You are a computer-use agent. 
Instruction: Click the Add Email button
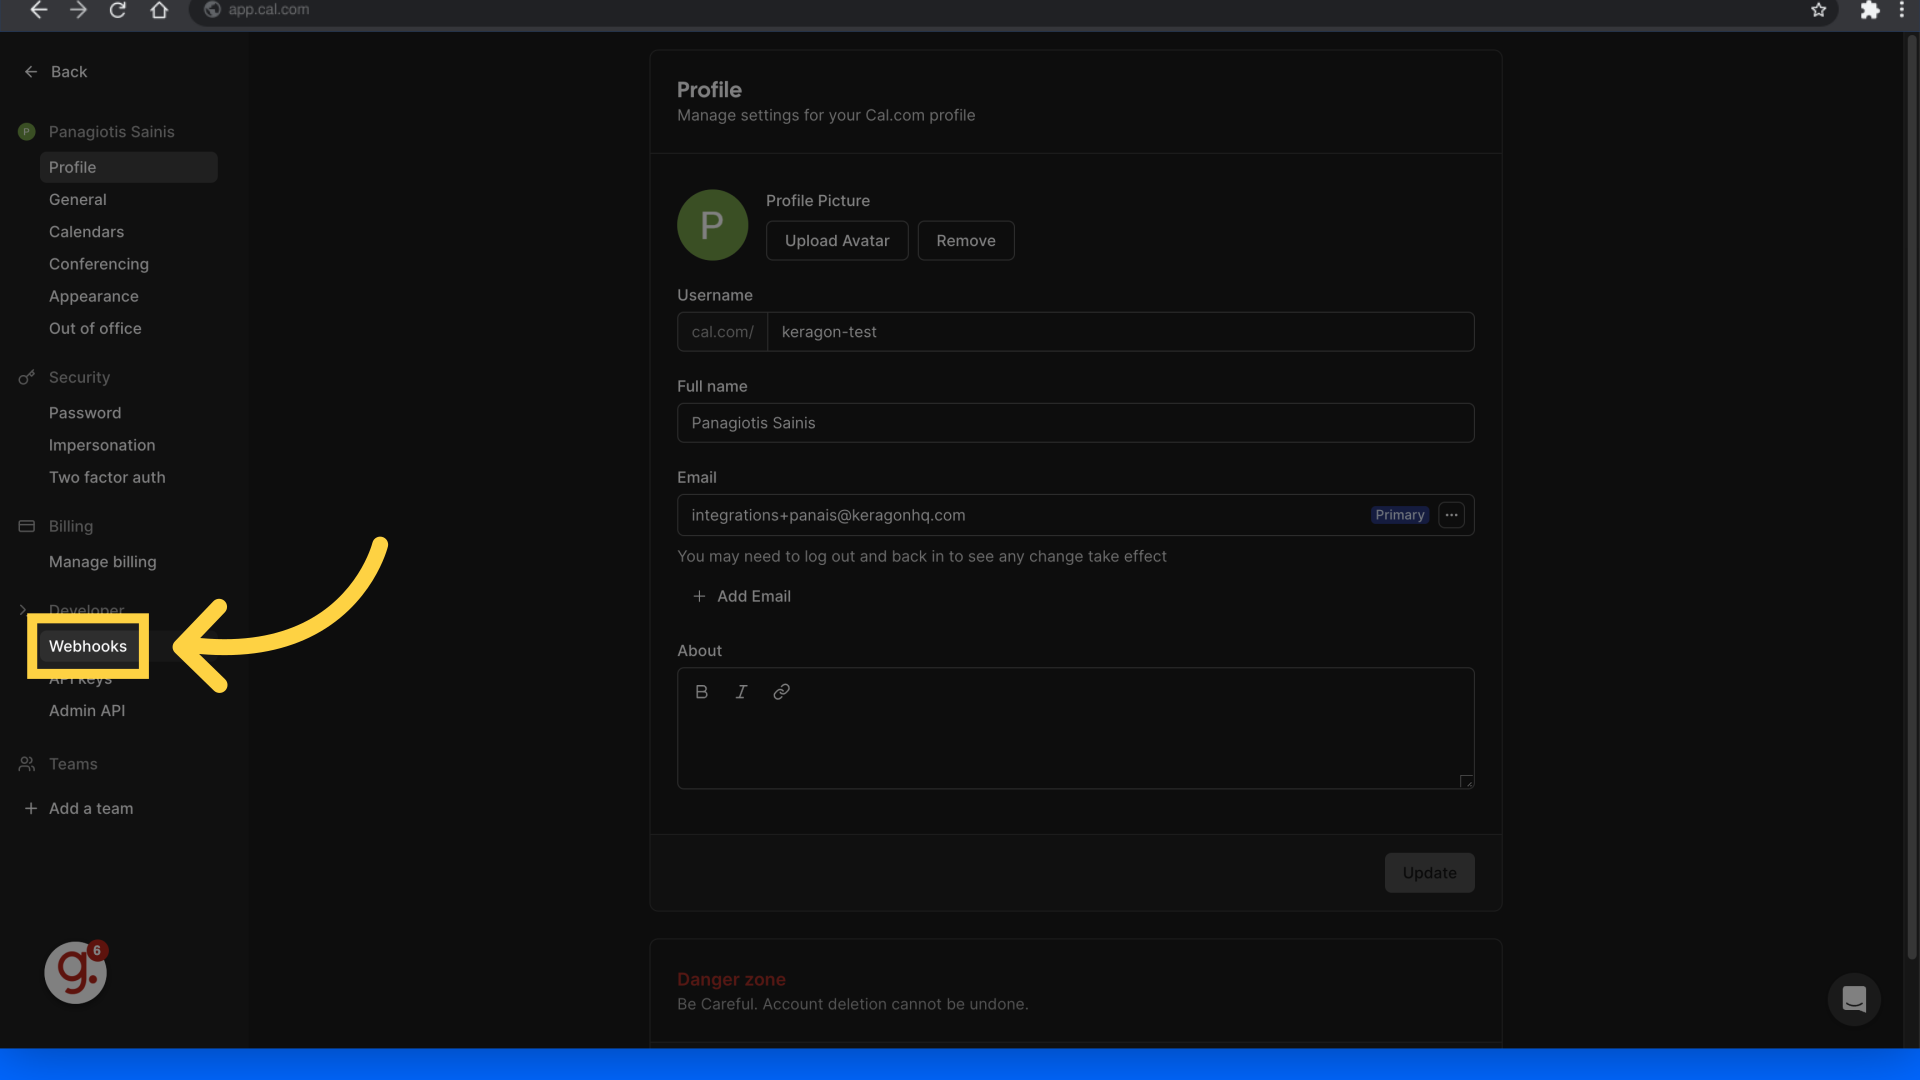(x=742, y=596)
